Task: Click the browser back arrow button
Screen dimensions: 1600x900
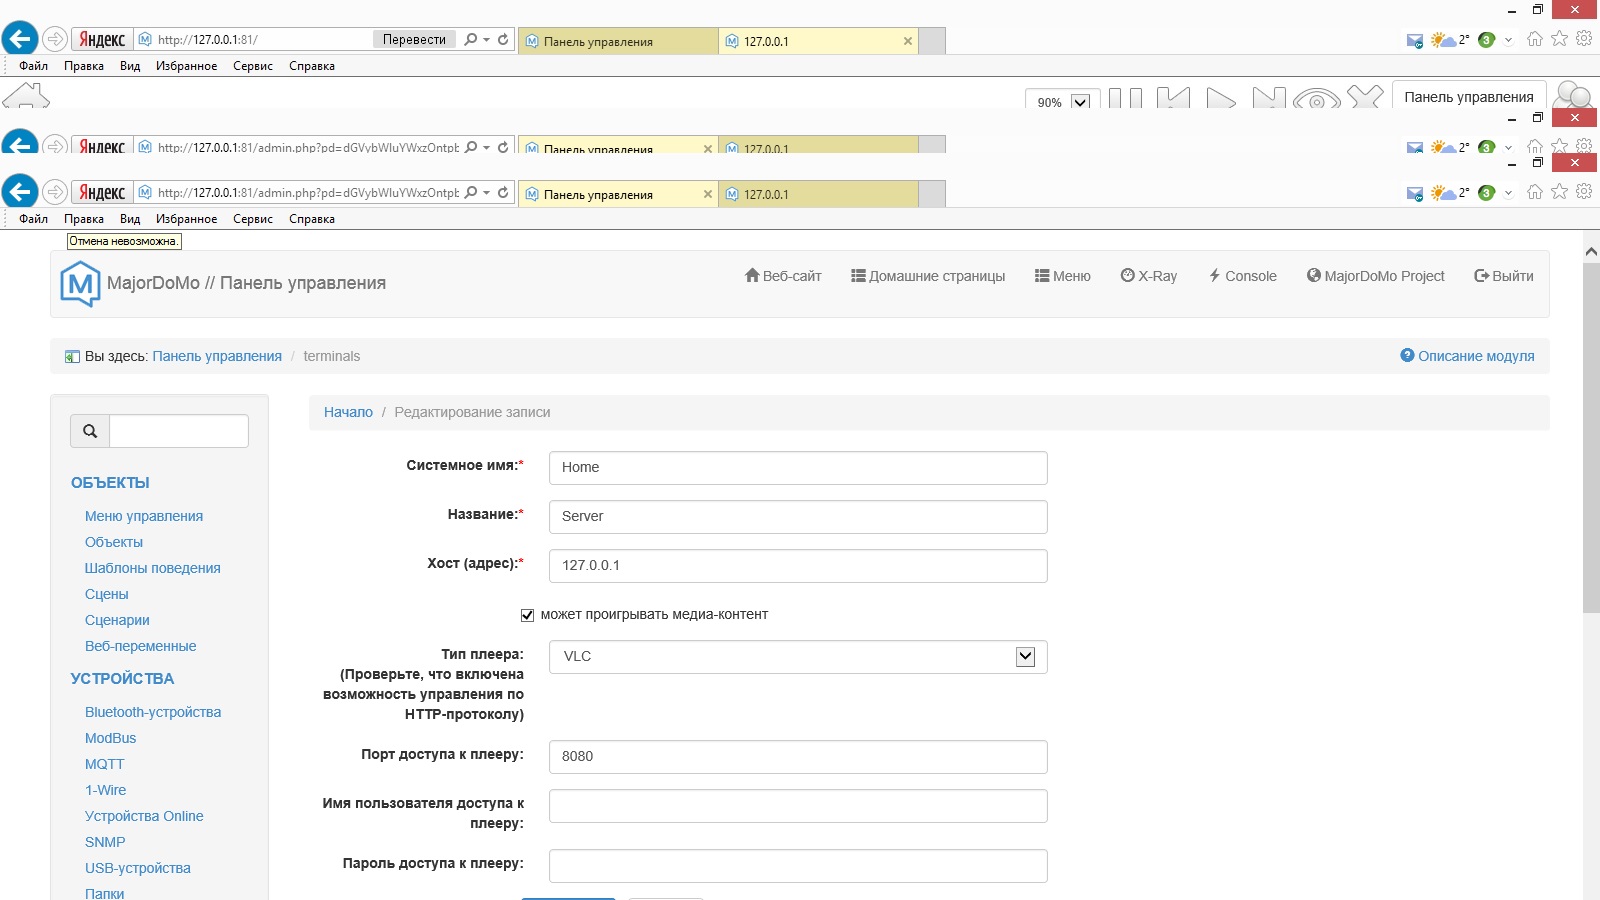Action: coord(20,192)
